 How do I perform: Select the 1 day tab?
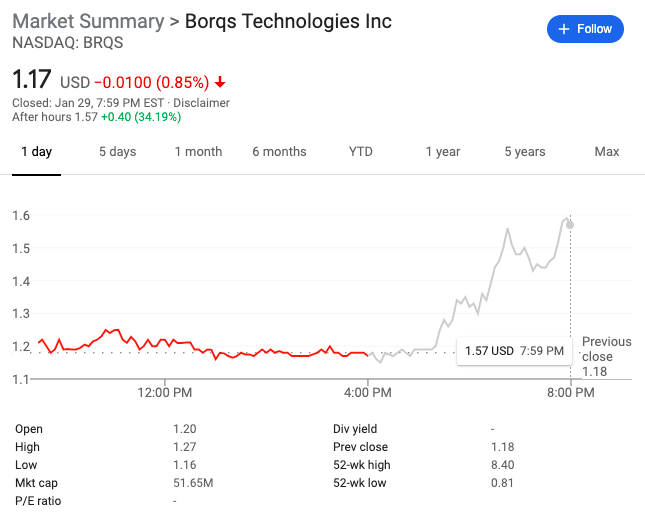pos(36,152)
